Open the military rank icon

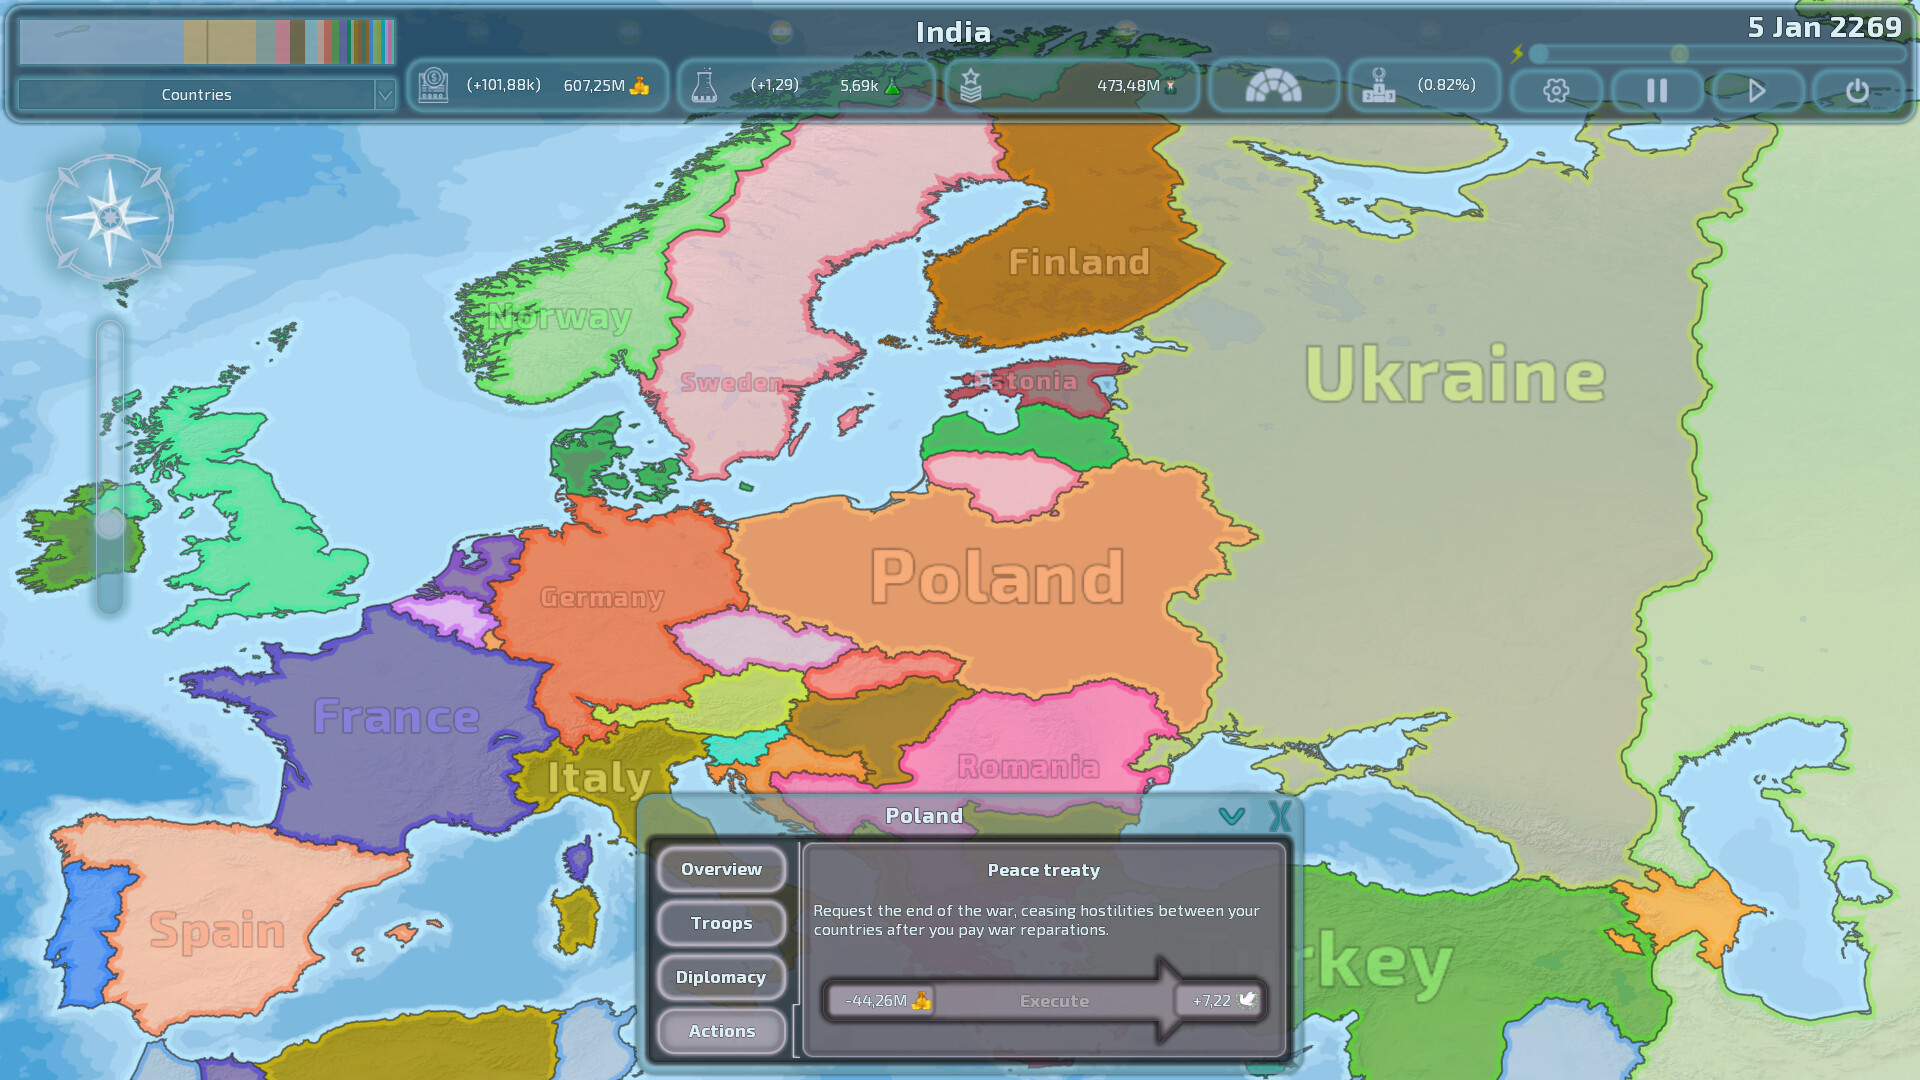tap(970, 86)
